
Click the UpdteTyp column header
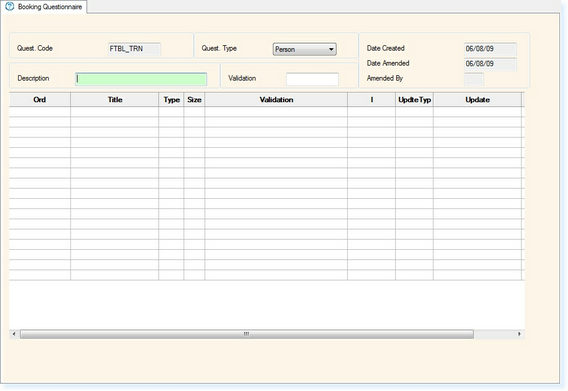(x=414, y=100)
